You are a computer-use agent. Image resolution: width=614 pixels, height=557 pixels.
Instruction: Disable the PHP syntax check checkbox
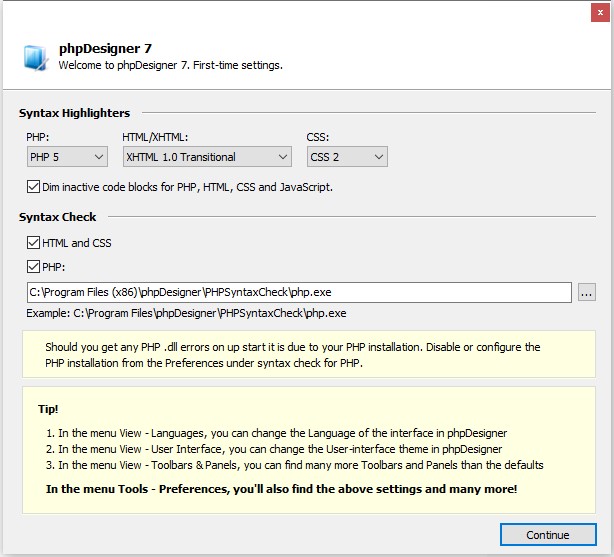(33, 267)
